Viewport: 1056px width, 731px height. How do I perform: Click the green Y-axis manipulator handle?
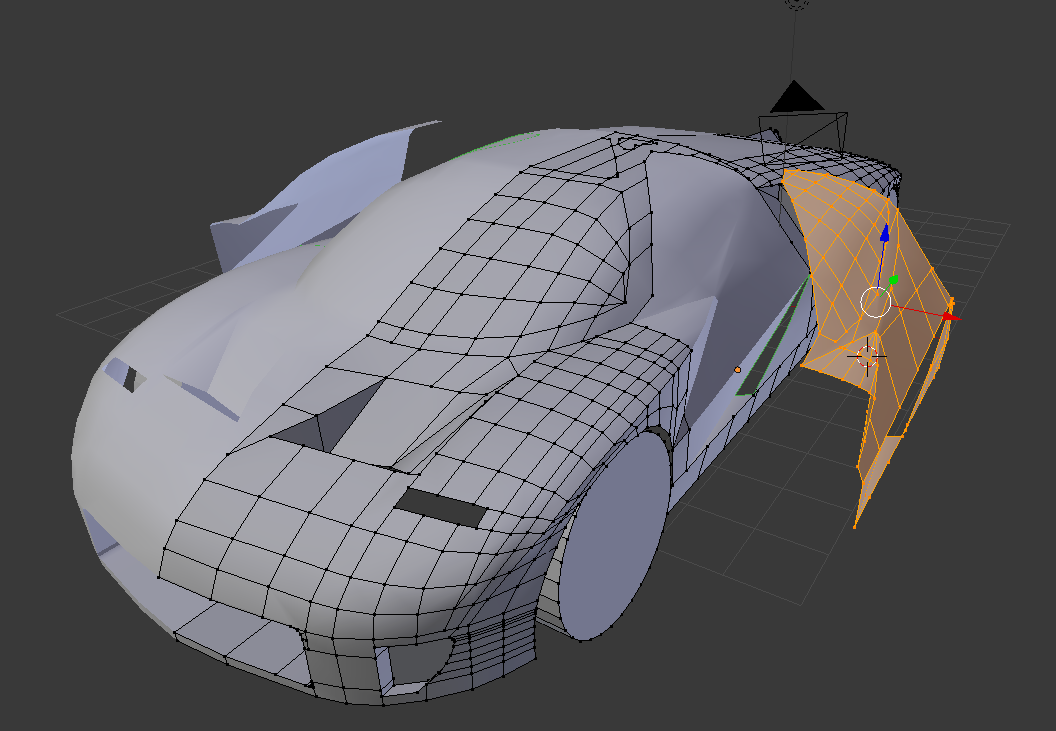point(894,280)
